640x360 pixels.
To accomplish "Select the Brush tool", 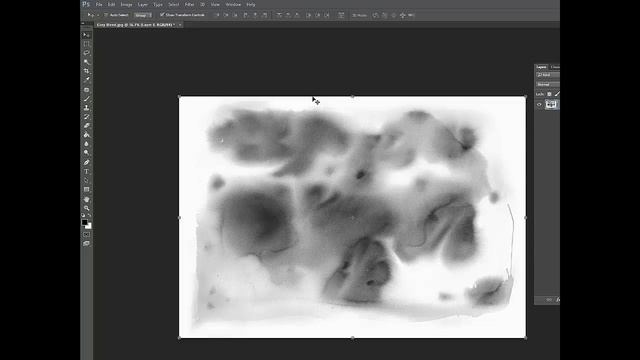I will coord(86,99).
